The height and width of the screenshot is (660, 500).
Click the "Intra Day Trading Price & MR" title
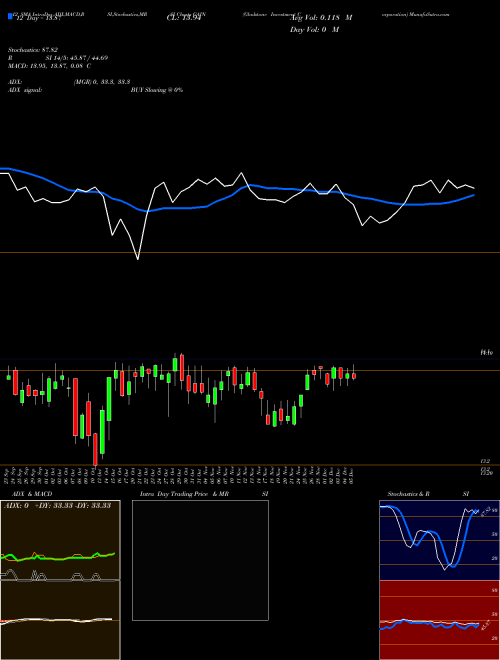tap(184, 494)
